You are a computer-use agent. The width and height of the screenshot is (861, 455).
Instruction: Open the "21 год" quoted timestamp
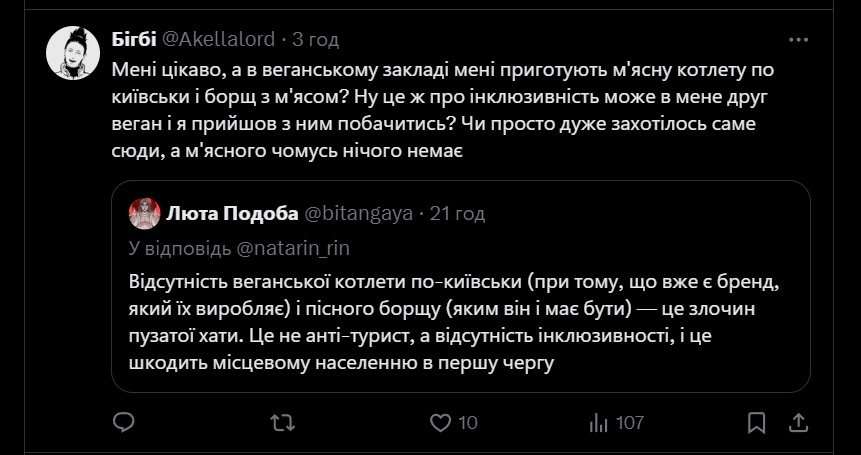coord(457,213)
